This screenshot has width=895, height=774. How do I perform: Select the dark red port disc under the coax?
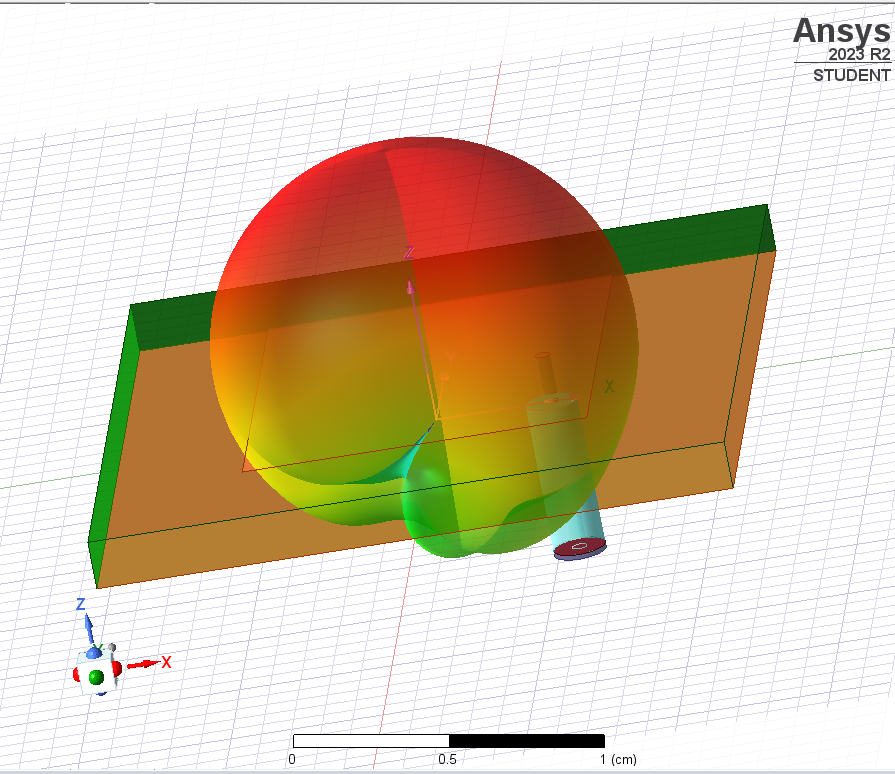click(580, 549)
